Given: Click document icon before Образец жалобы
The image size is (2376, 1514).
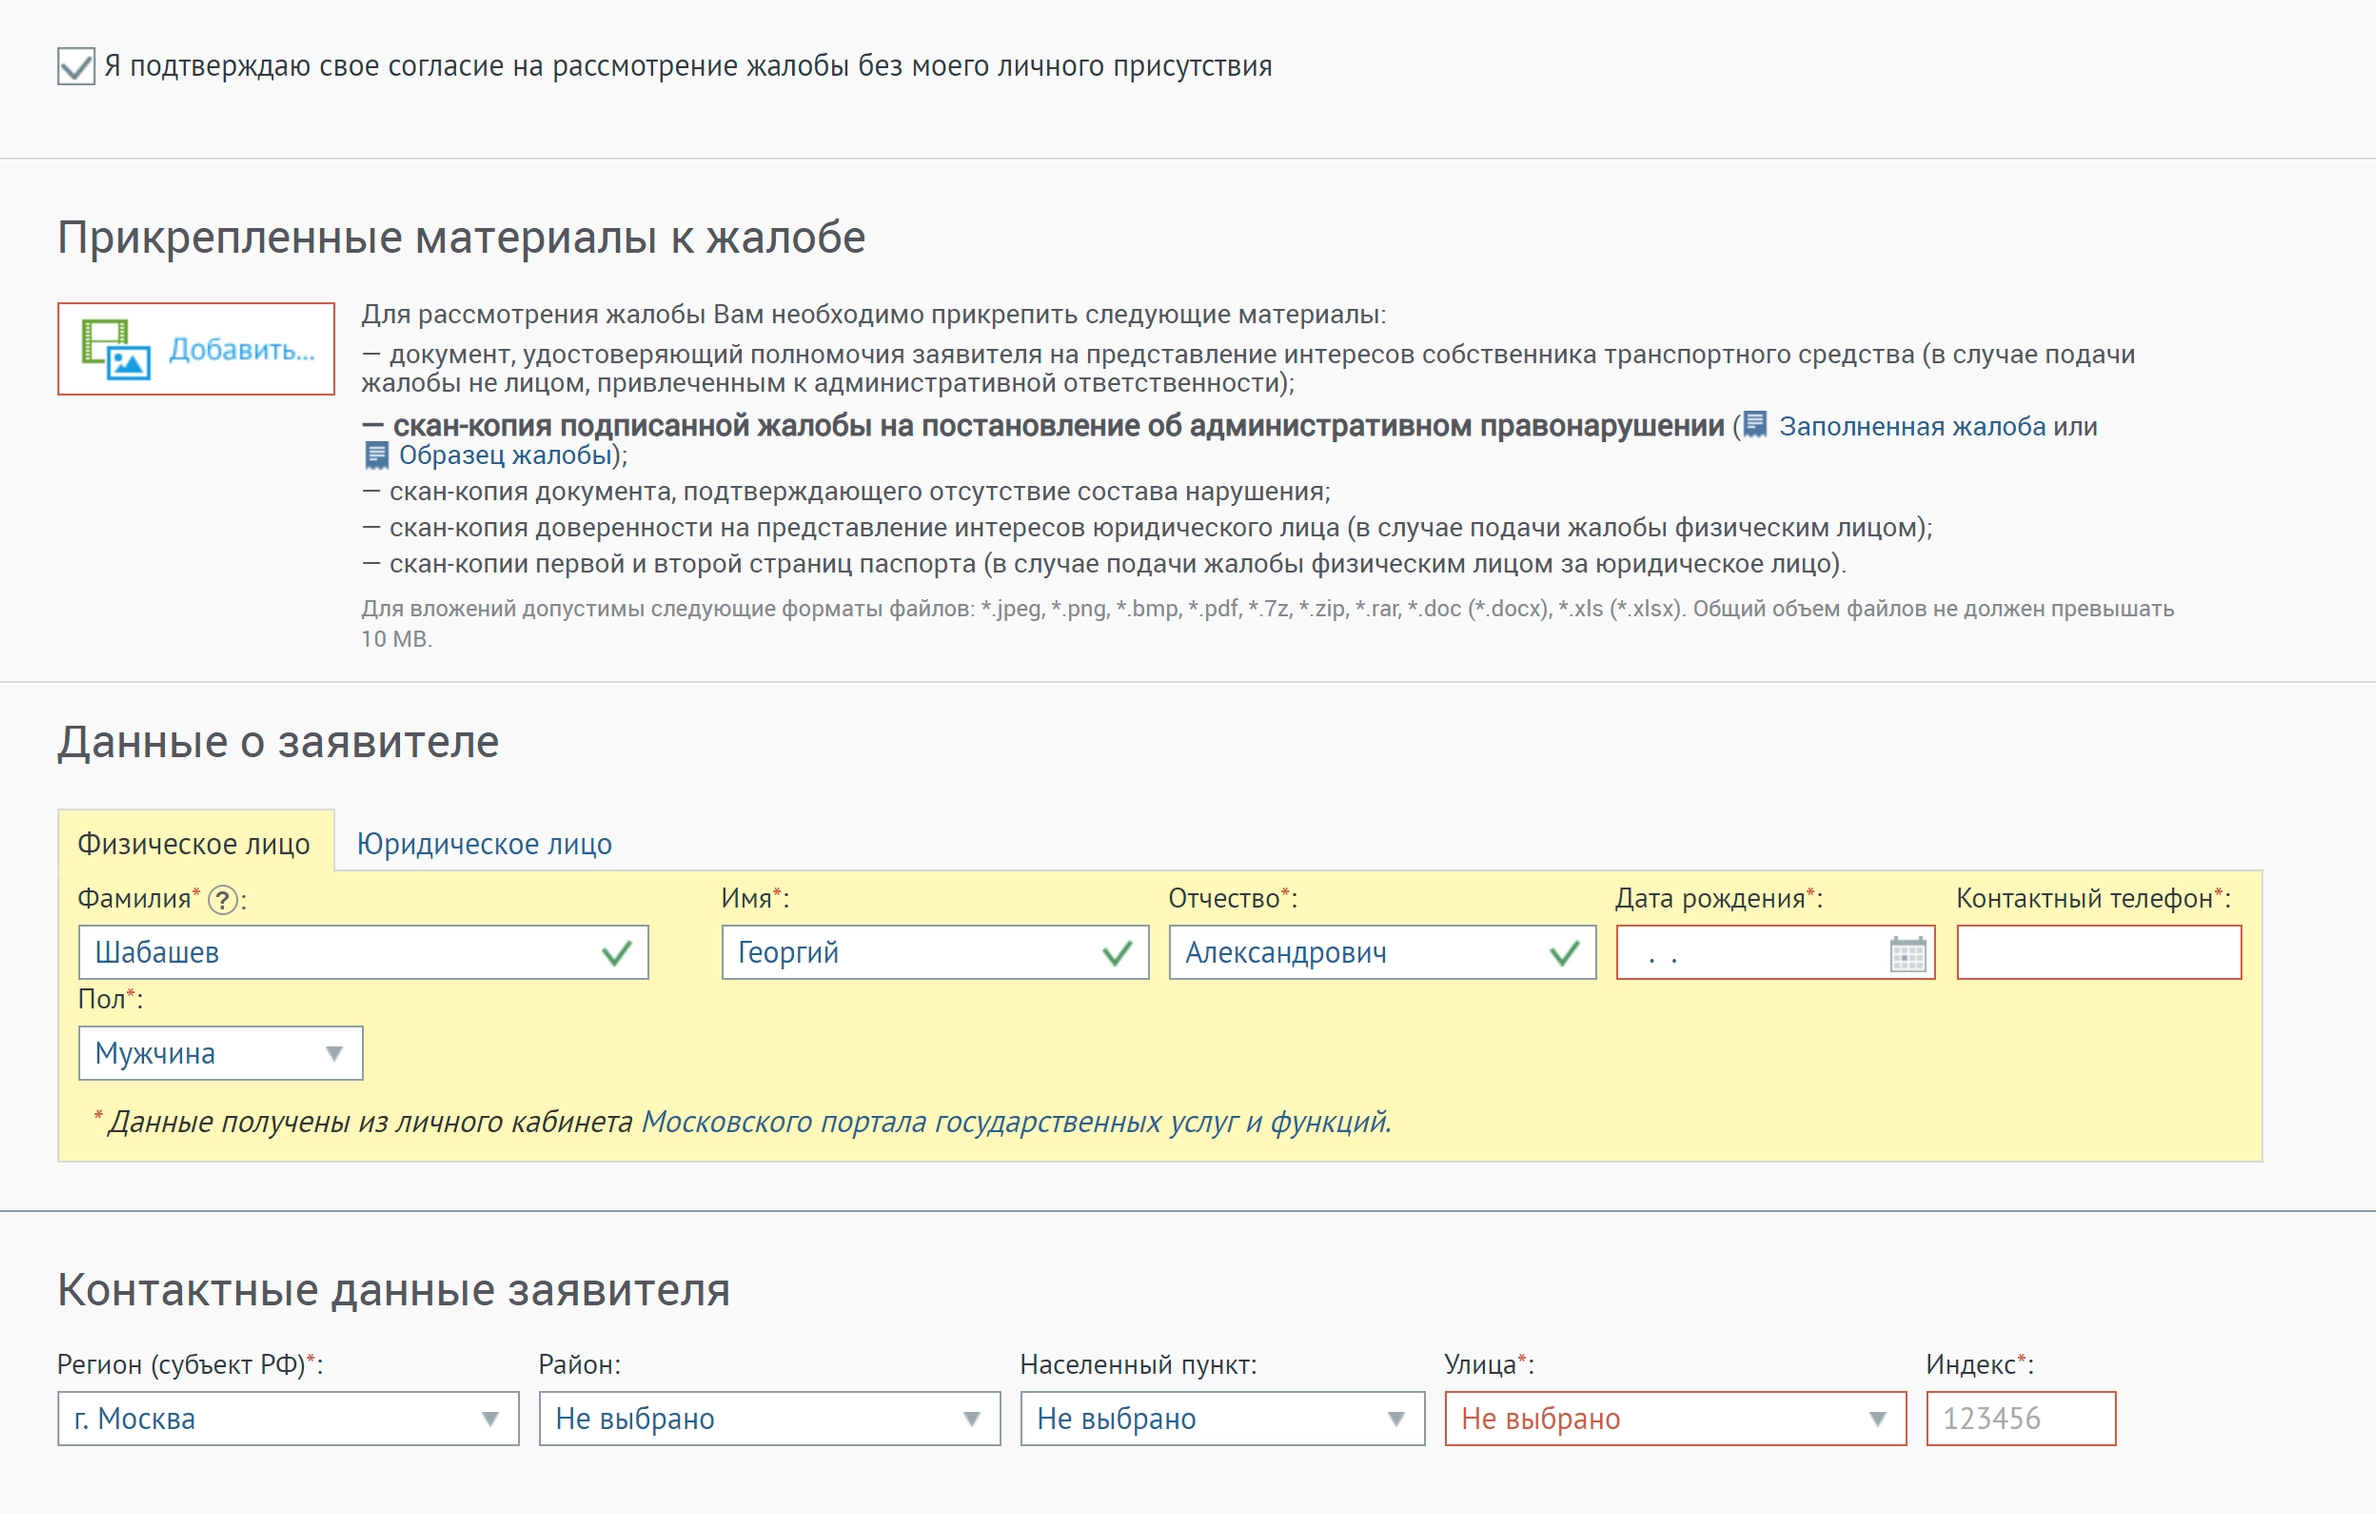Looking at the screenshot, I should pos(376,455).
